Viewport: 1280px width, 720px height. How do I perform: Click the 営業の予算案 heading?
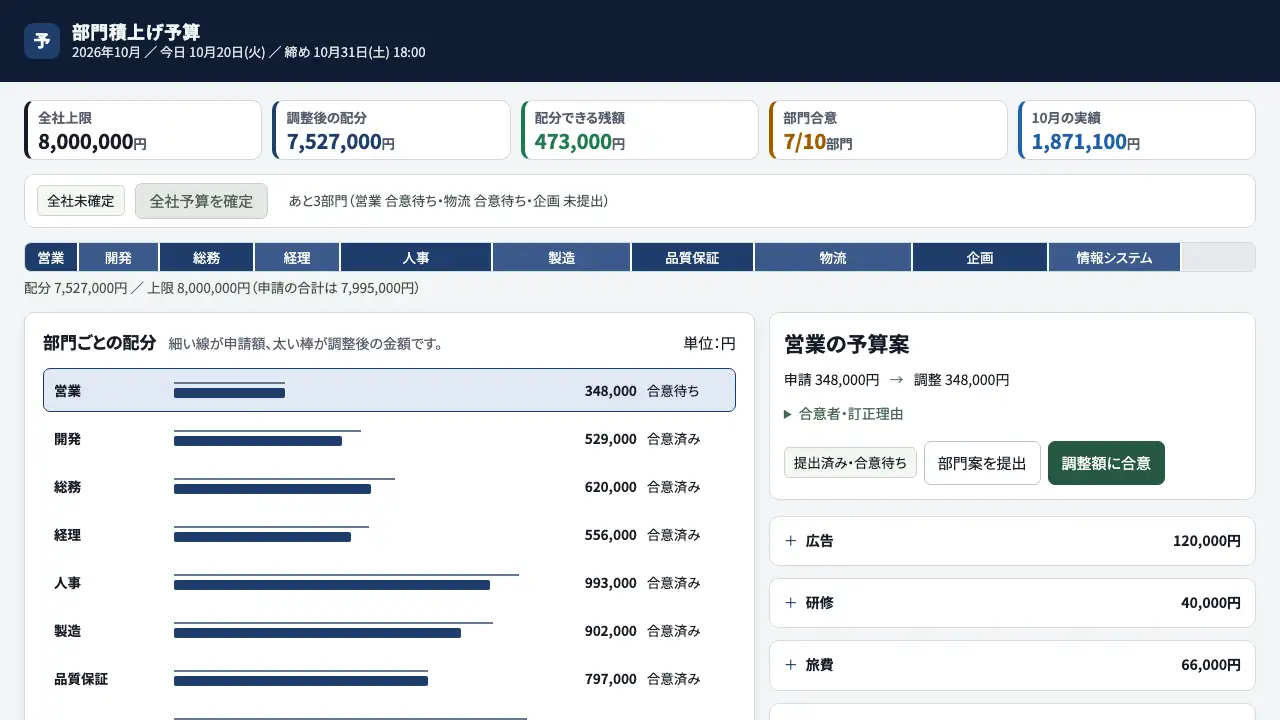point(847,344)
